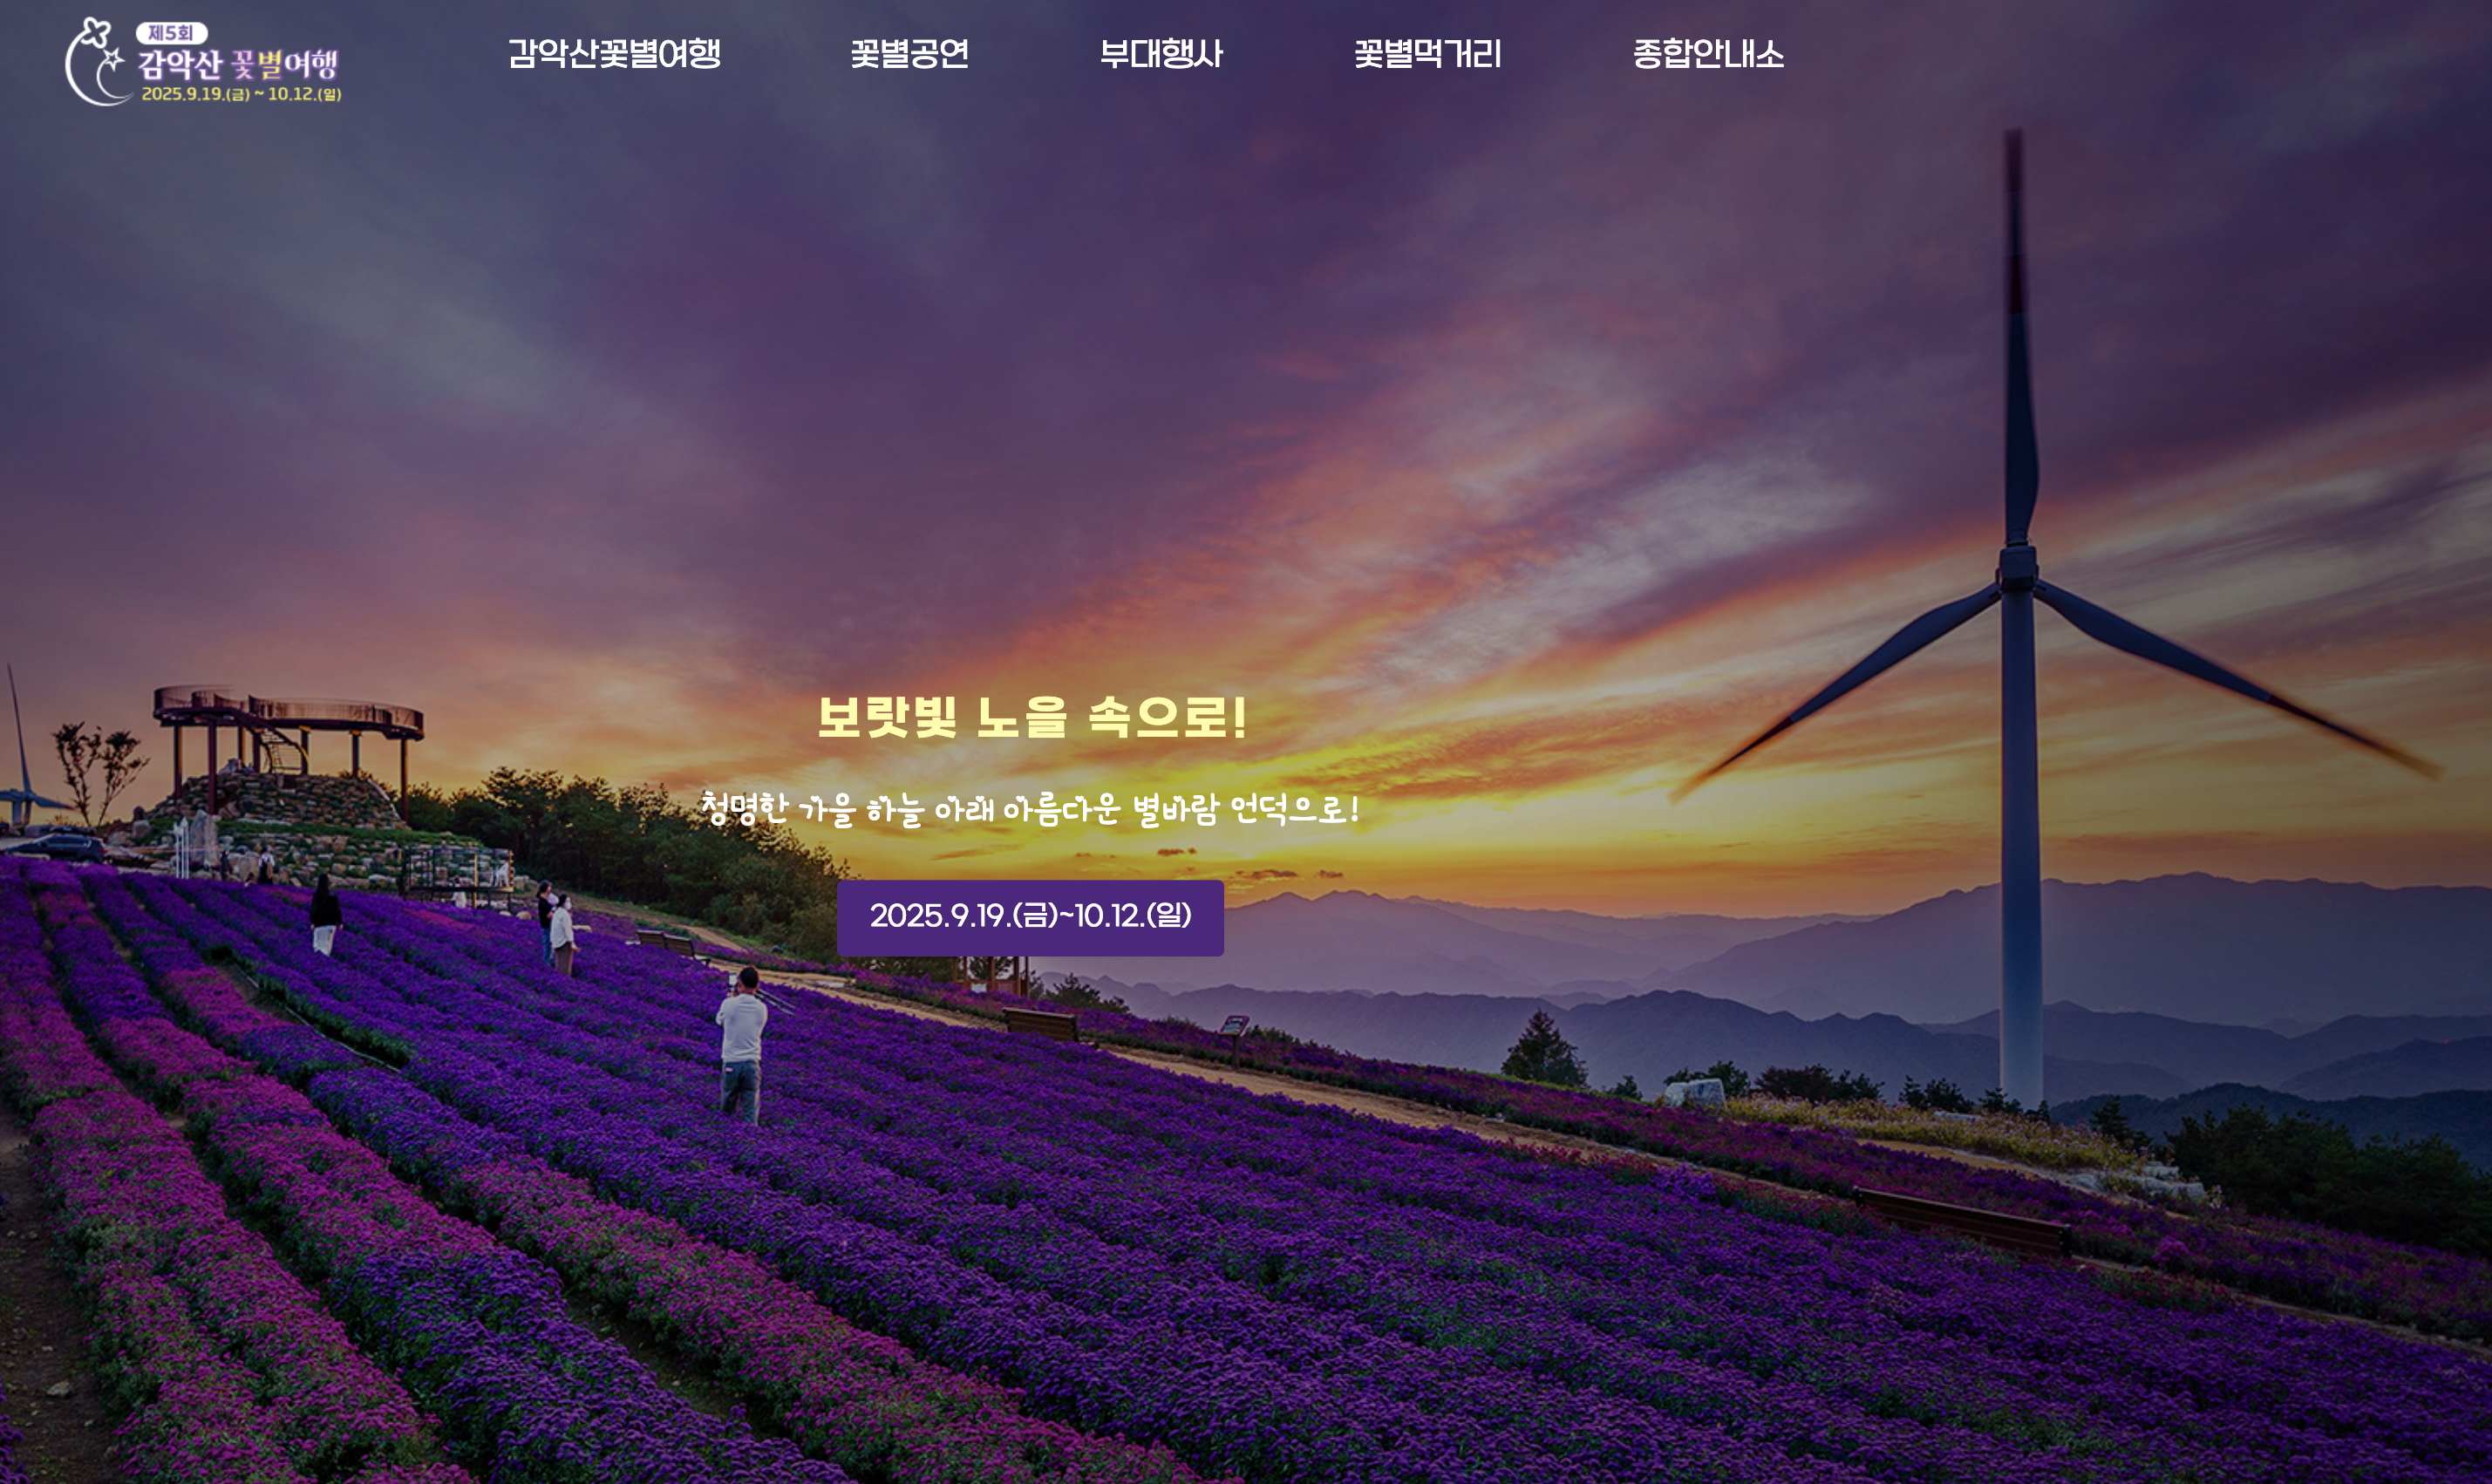Click the 감악산 꽃별여행 logo title text

(x=238, y=65)
